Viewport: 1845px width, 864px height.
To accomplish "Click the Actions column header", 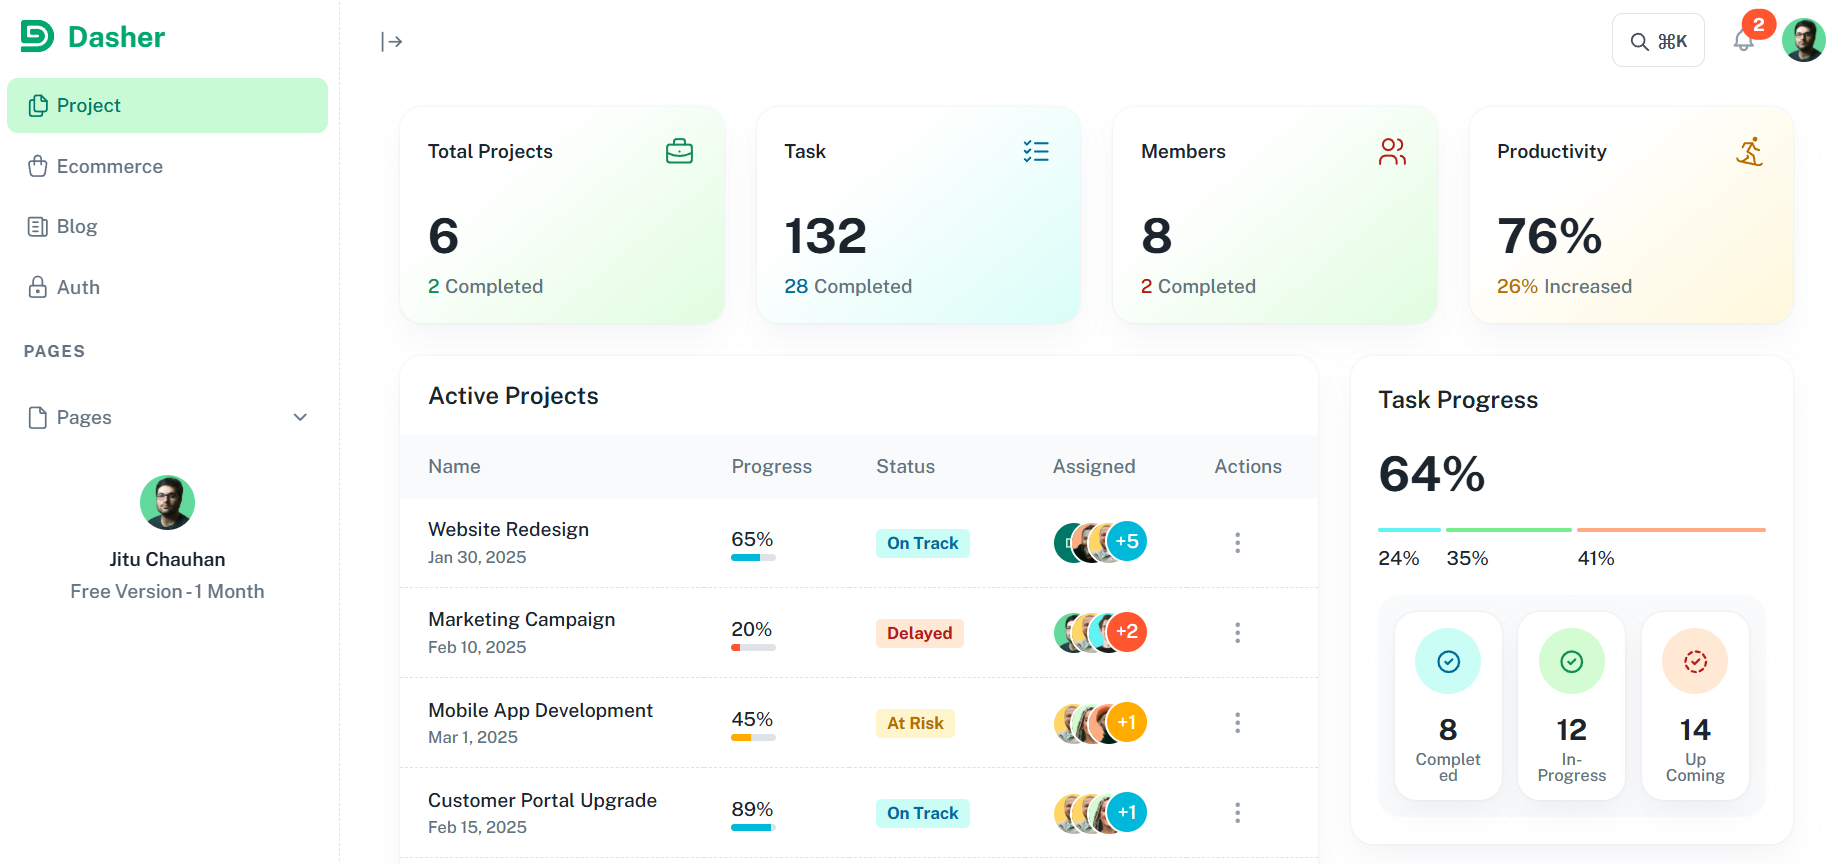I will [x=1248, y=466].
